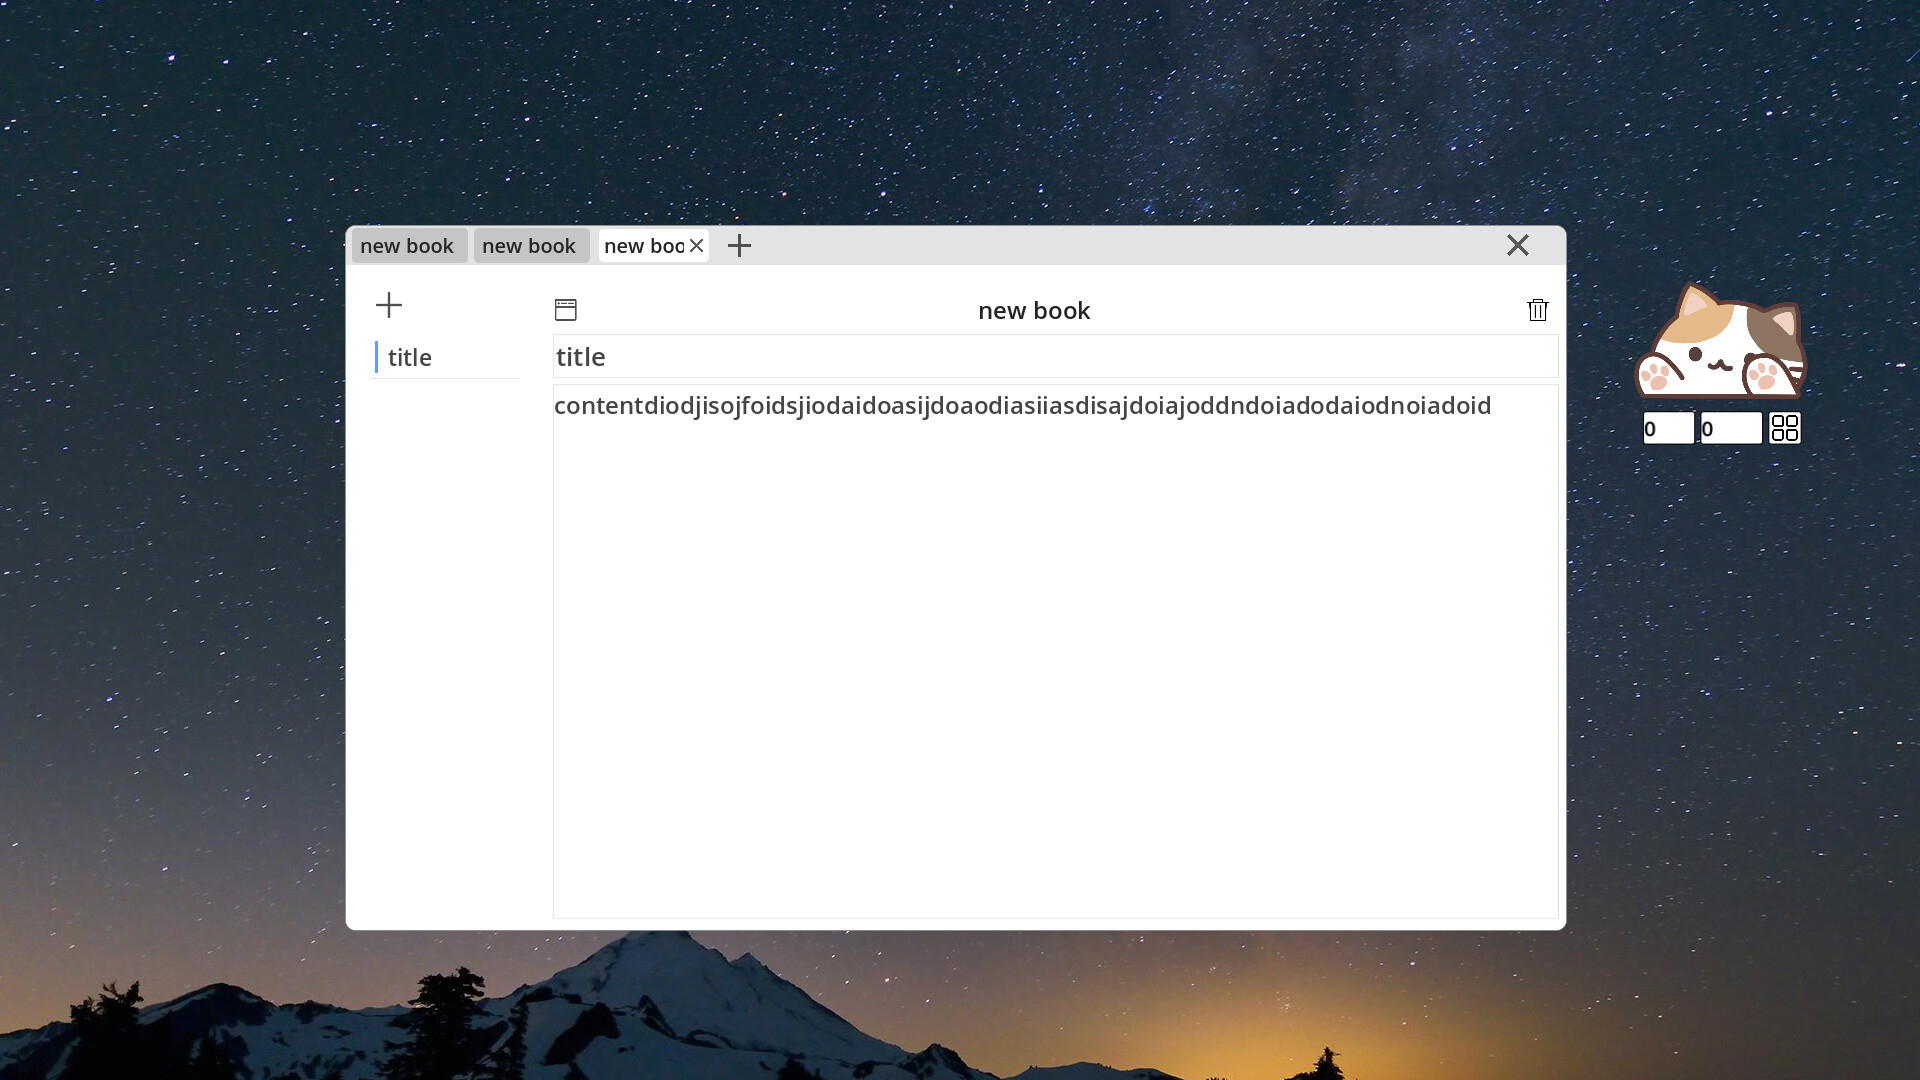
Task: Click the trash icon to delete the note
Action: pyautogui.click(x=1538, y=310)
